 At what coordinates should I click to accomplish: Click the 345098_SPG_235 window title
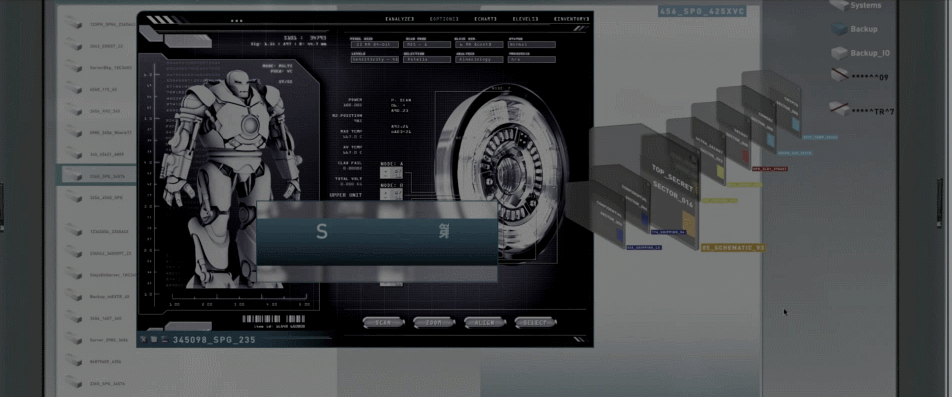pos(214,340)
